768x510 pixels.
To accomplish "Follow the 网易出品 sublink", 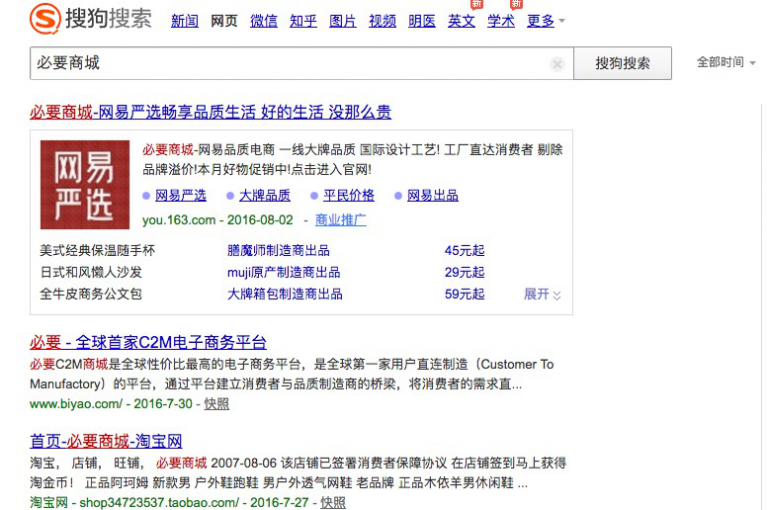I will pyautogui.click(x=432, y=195).
